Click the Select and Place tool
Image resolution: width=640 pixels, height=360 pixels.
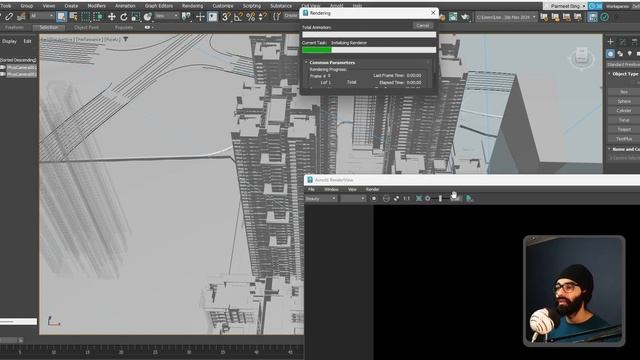[x=147, y=17]
